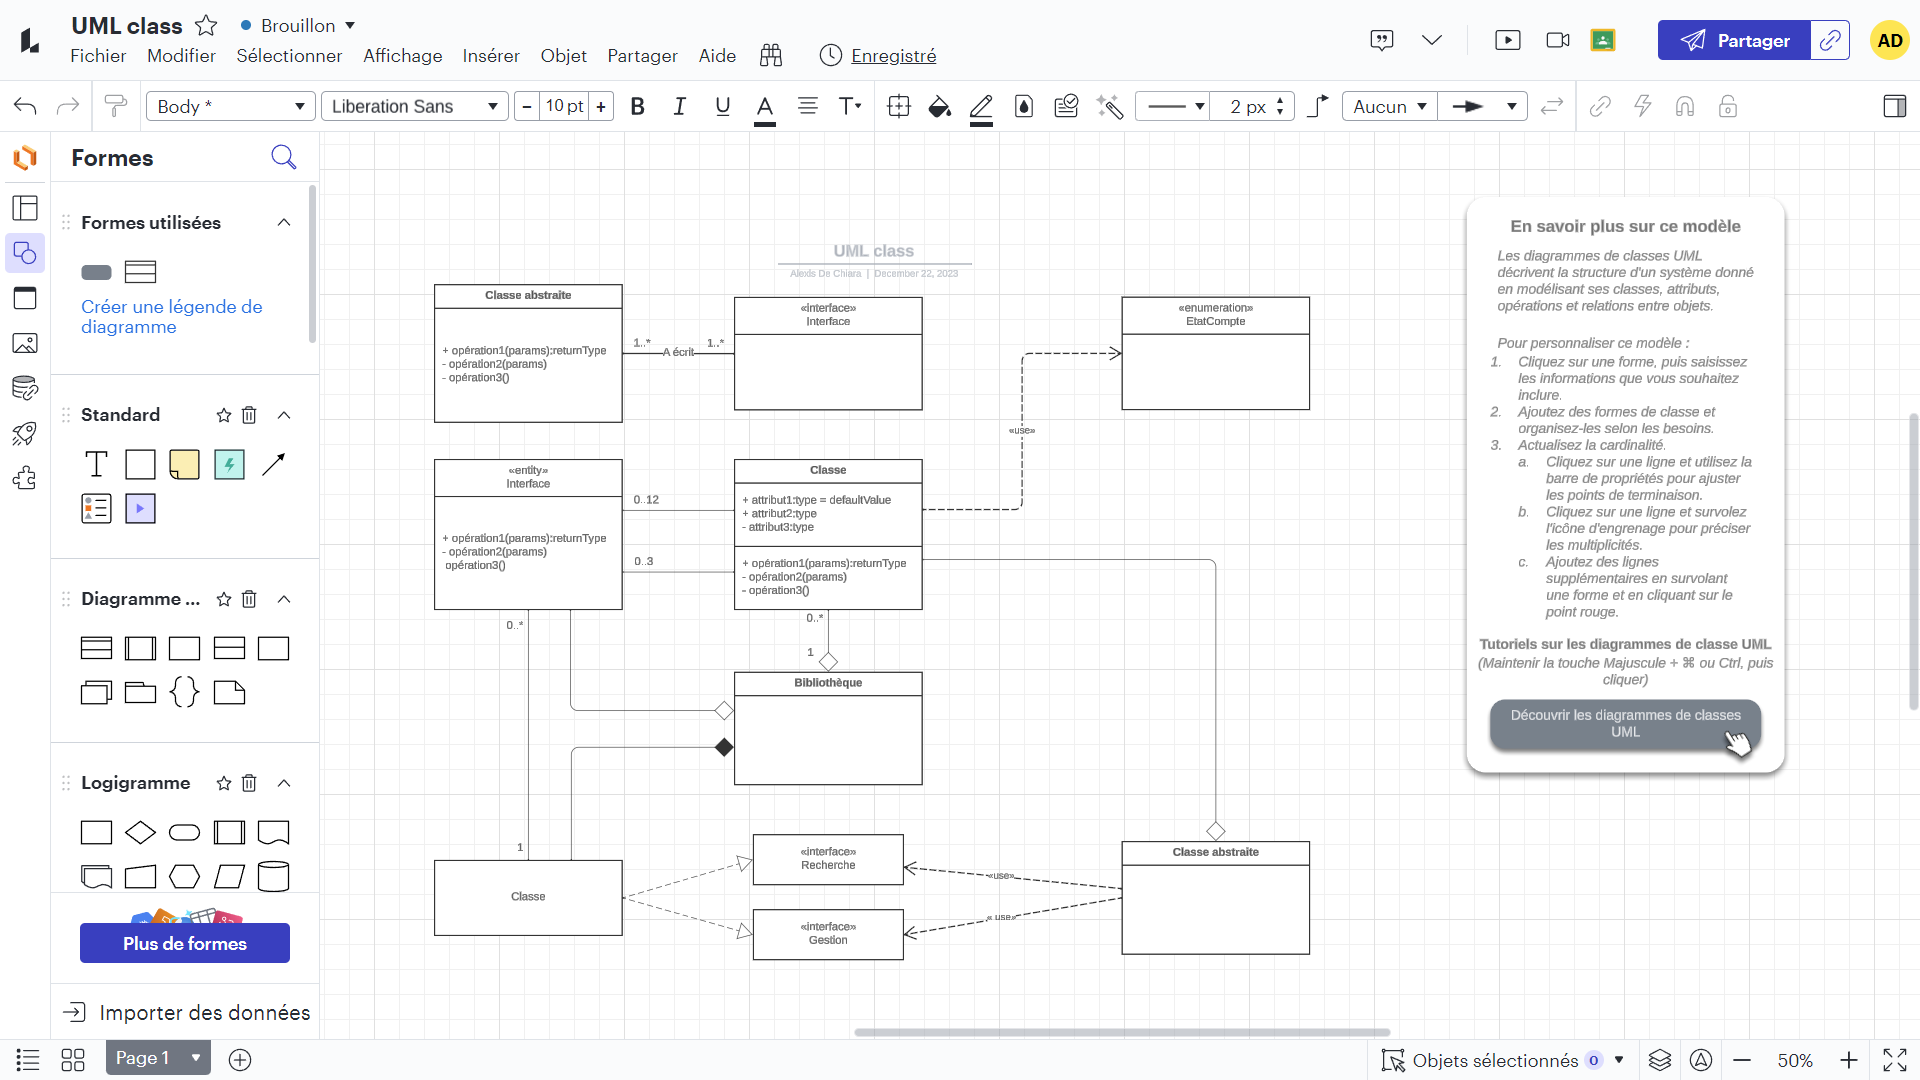Open the line color picker

click(x=981, y=108)
